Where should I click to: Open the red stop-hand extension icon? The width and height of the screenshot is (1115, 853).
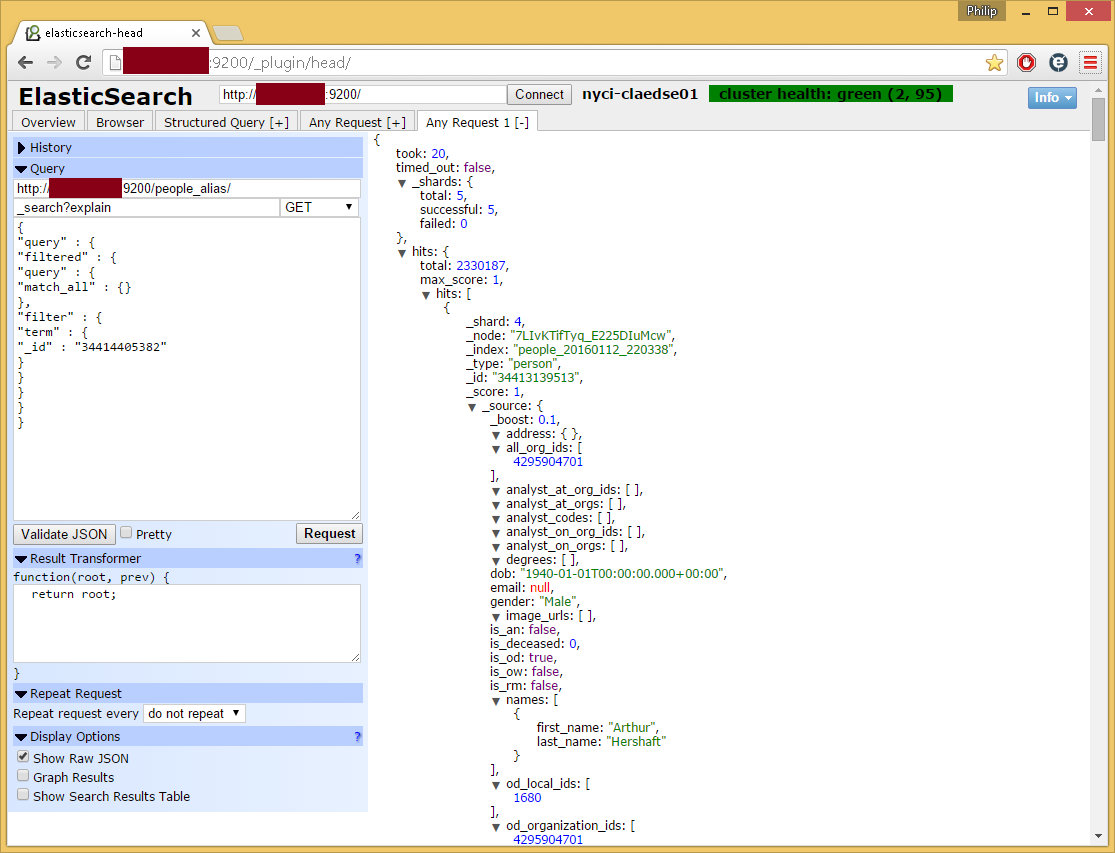coord(1026,63)
